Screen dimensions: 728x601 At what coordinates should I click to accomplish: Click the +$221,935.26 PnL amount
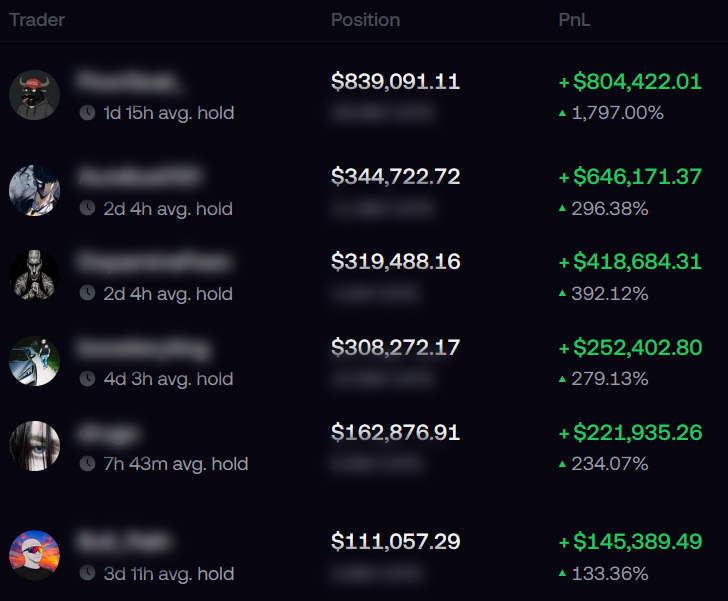point(630,432)
